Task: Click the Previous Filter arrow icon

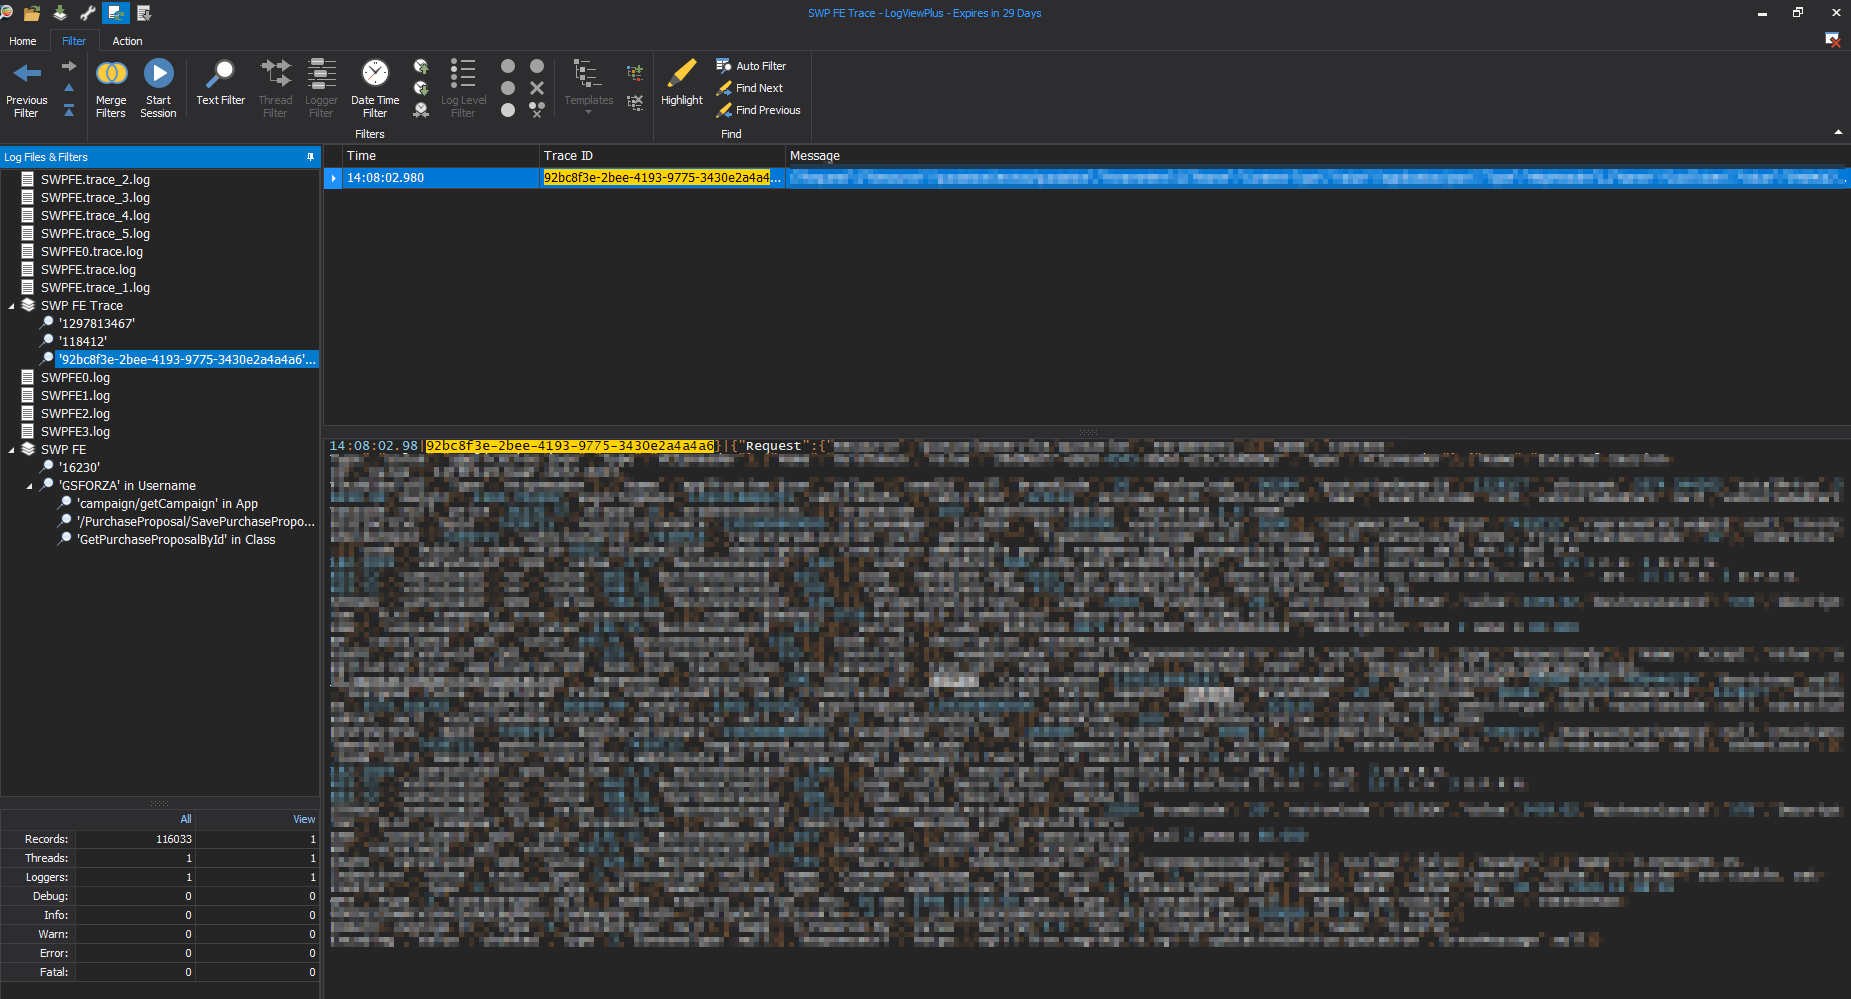Action: point(27,74)
